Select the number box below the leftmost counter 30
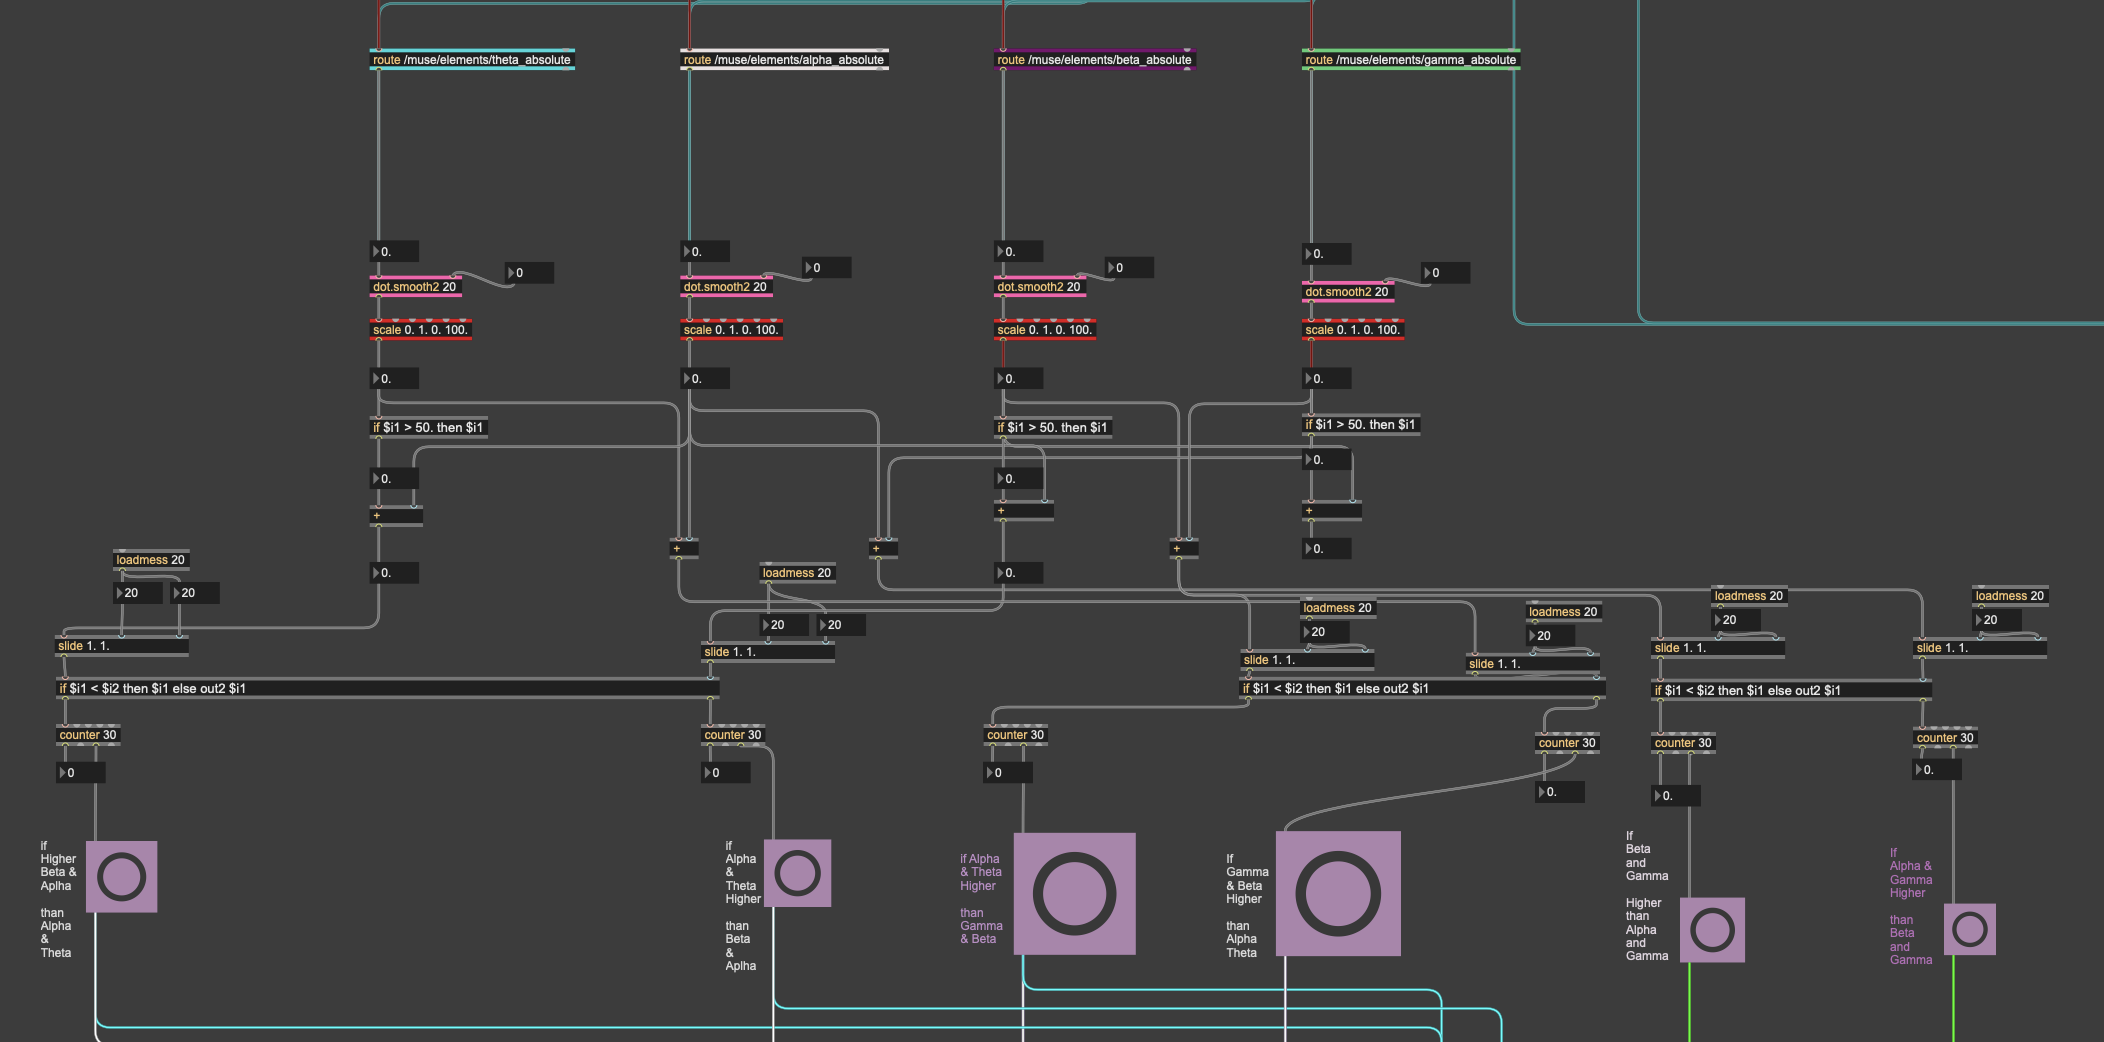The height and width of the screenshot is (1042, 2104). click(82, 773)
